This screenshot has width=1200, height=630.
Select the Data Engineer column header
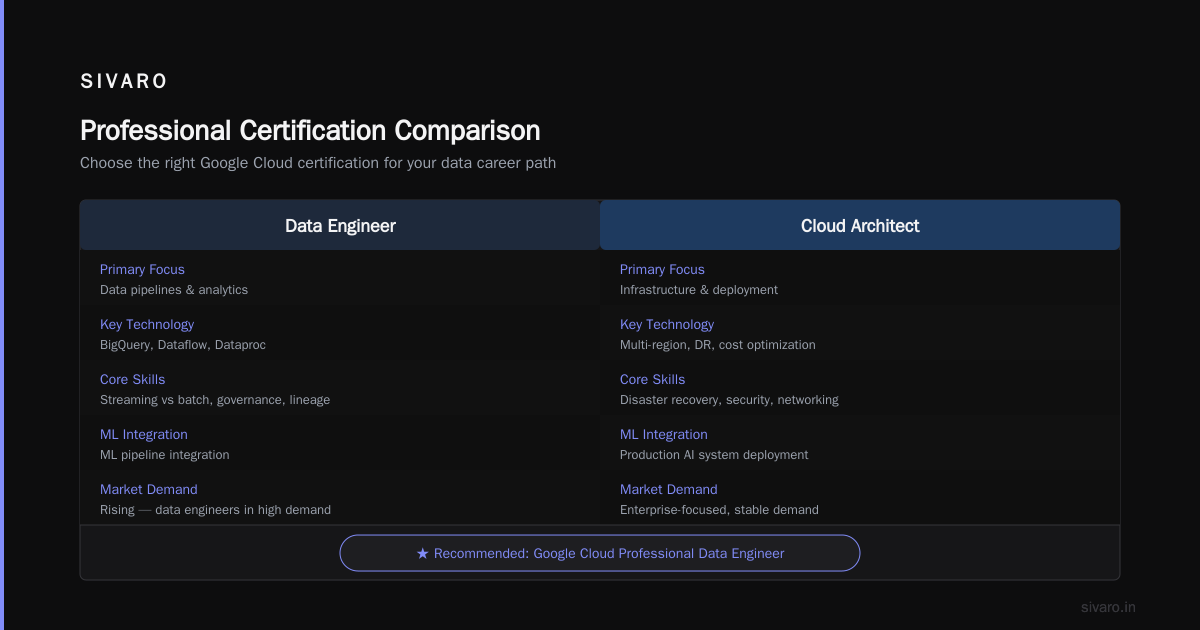[x=340, y=225]
